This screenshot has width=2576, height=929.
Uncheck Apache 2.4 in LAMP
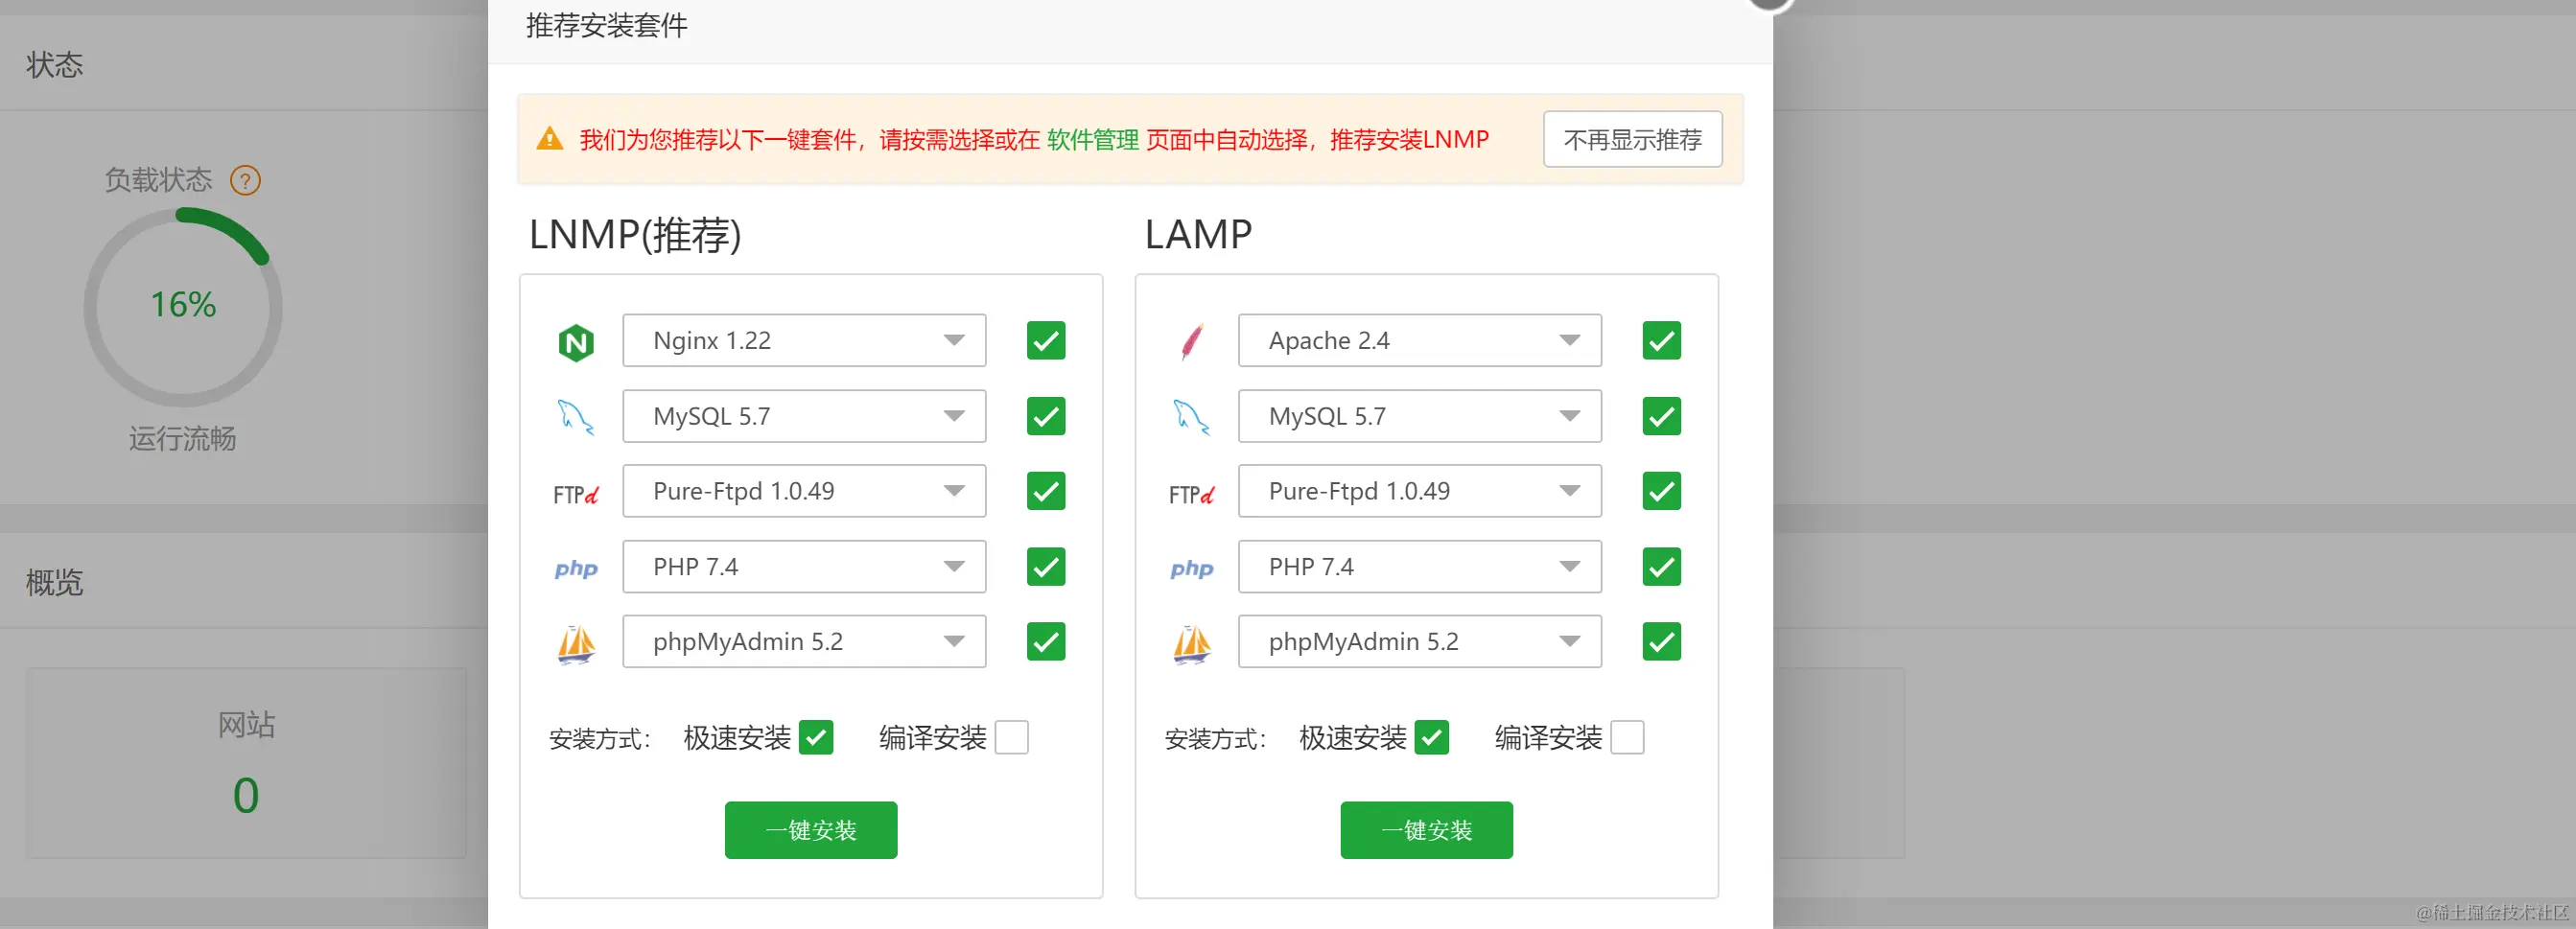click(1662, 340)
